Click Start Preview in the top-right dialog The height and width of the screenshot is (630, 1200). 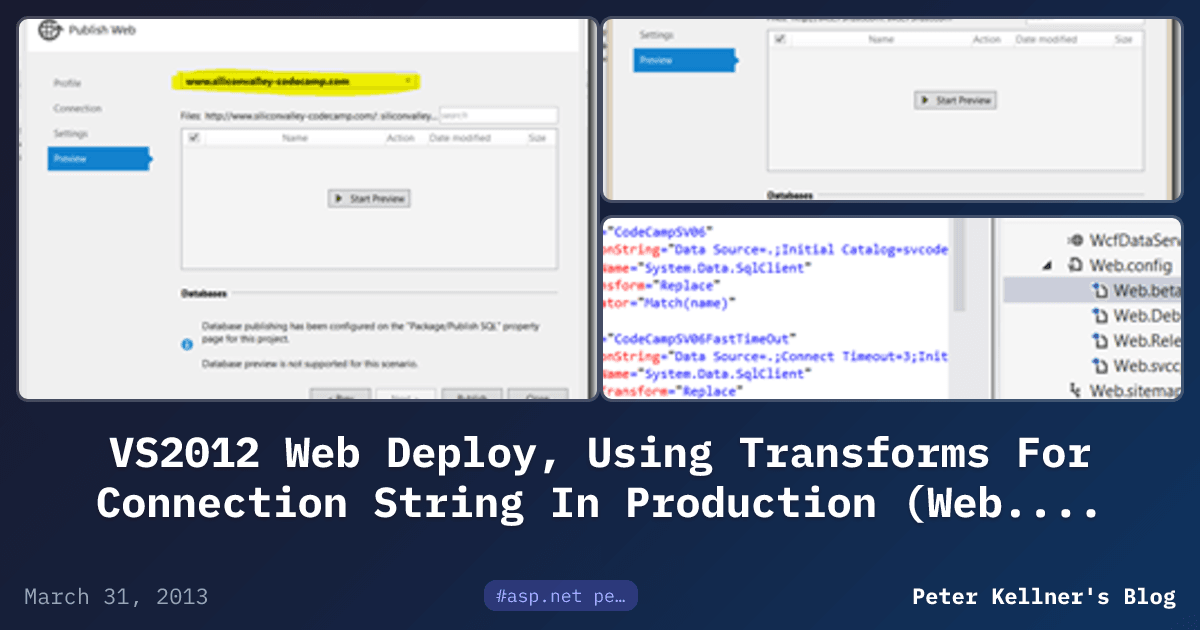(955, 100)
